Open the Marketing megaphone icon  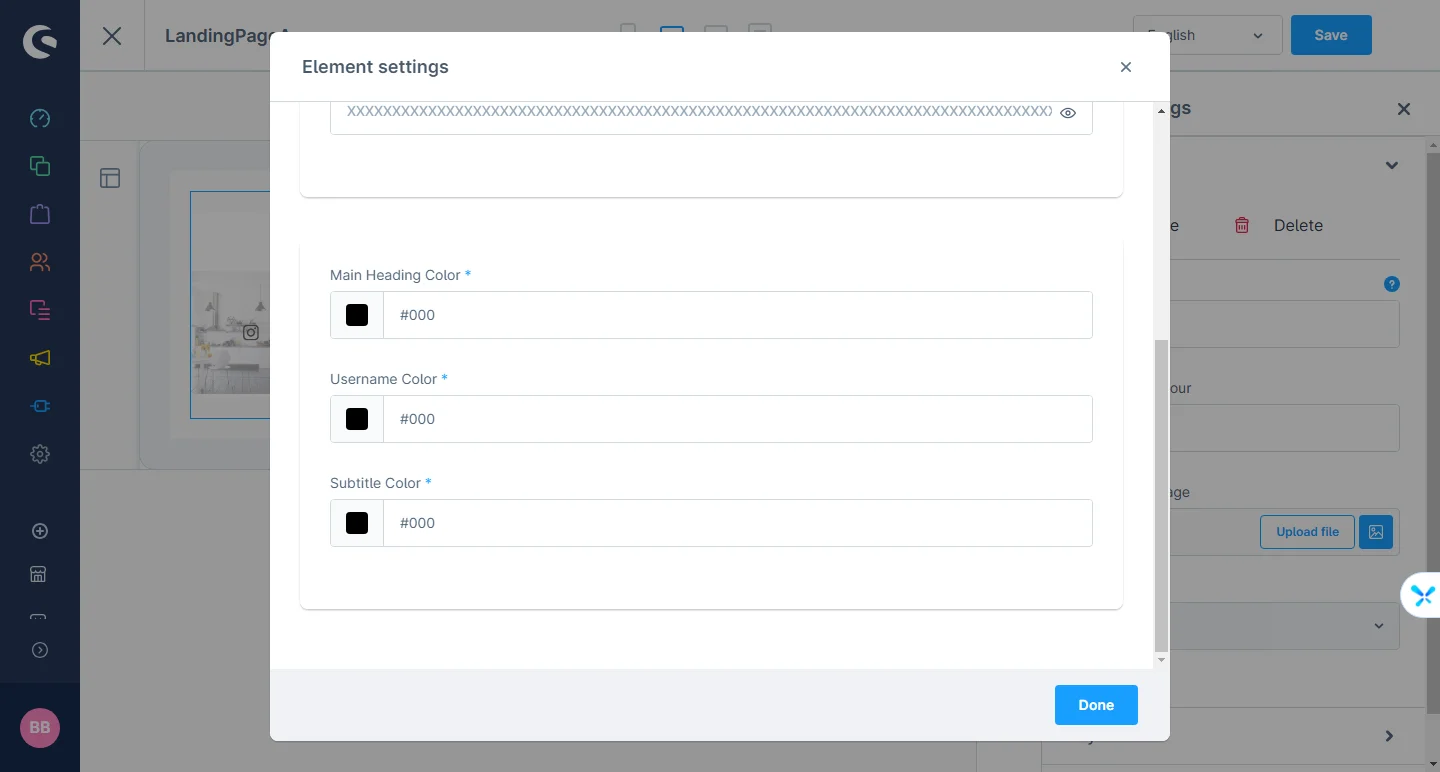(x=40, y=358)
